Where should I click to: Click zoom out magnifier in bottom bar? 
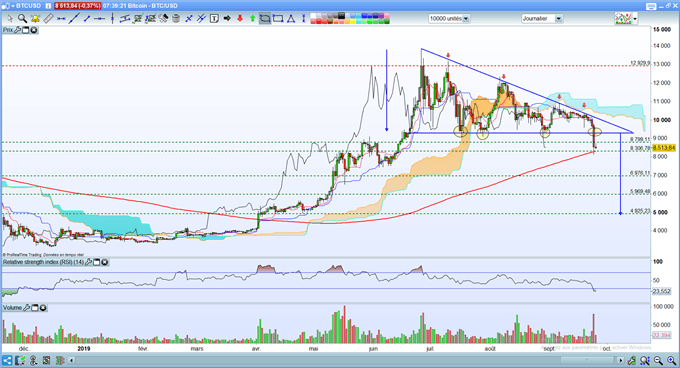pos(658,361)
